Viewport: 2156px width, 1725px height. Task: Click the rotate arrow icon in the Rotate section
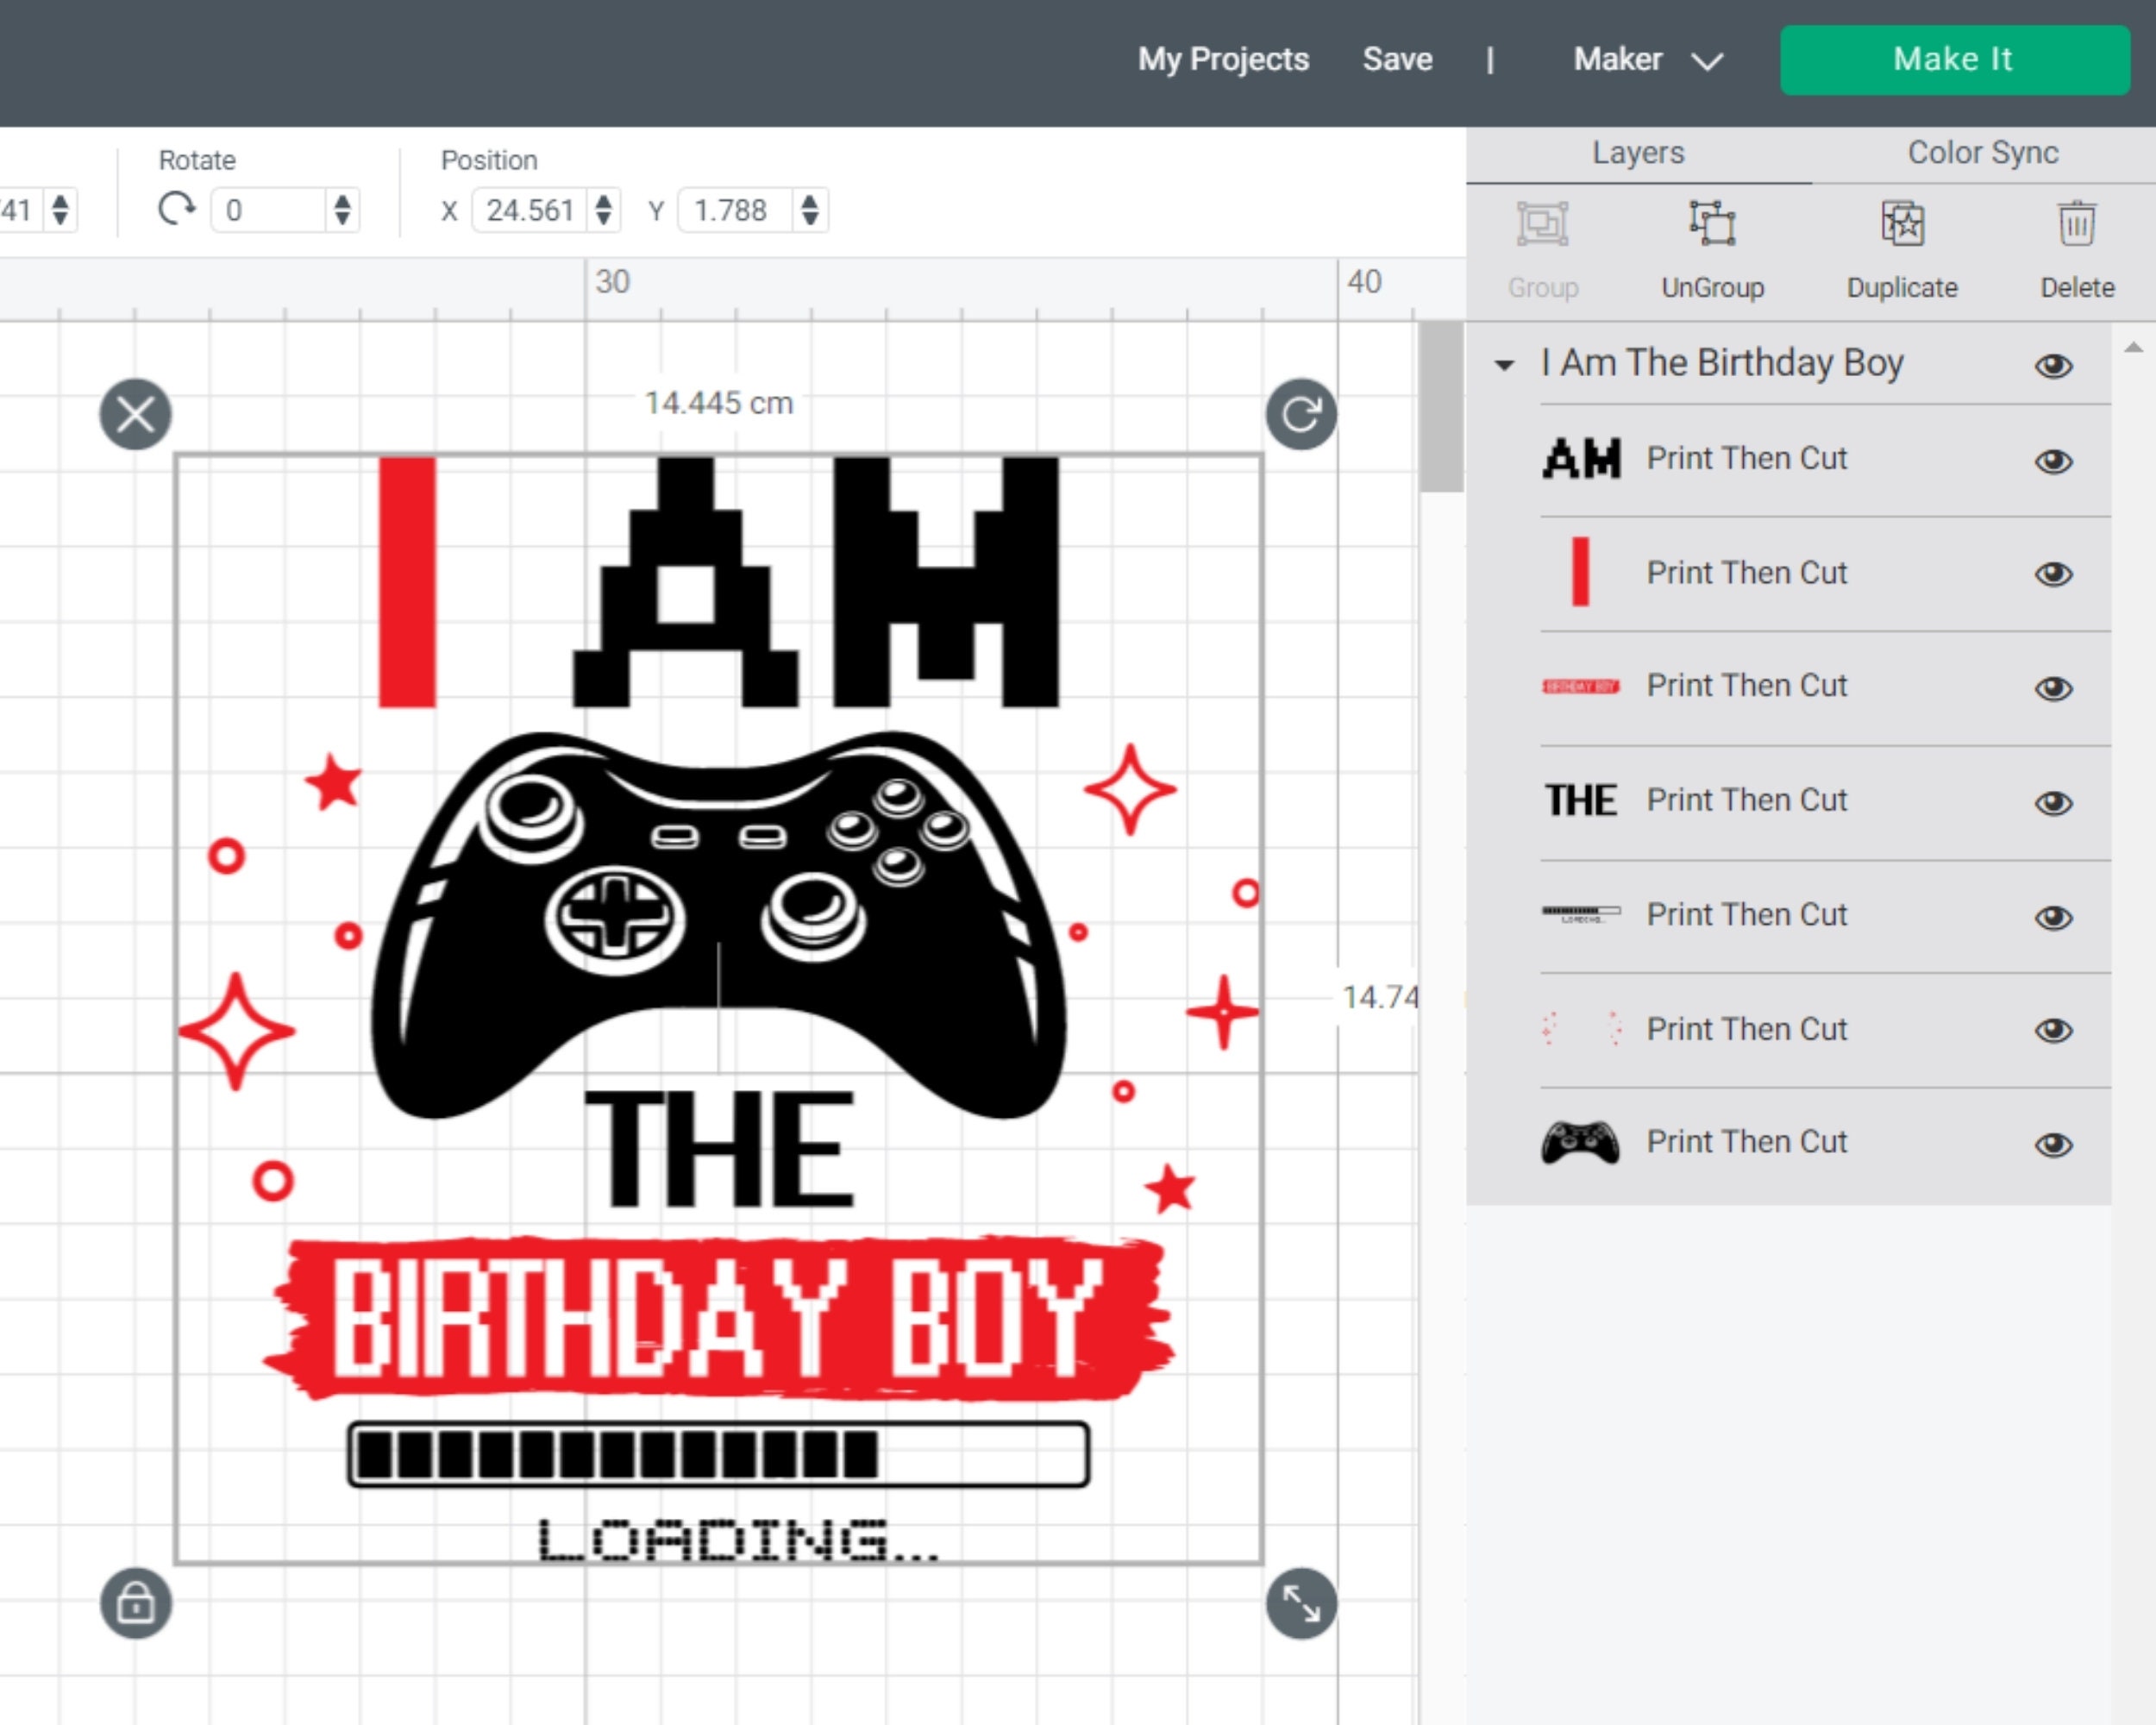click(x=177, y=210)
